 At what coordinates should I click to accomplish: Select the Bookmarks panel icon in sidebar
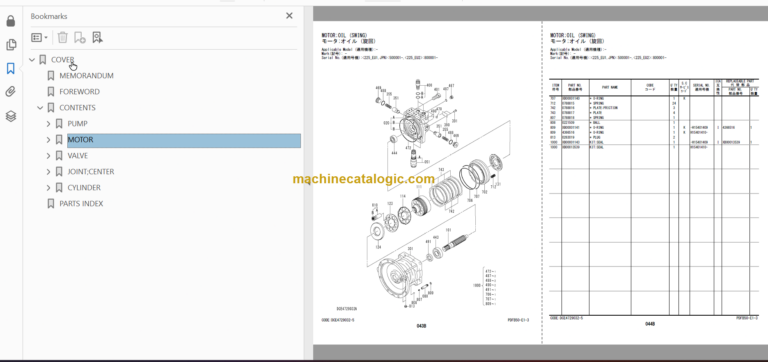tap(11, 69)
